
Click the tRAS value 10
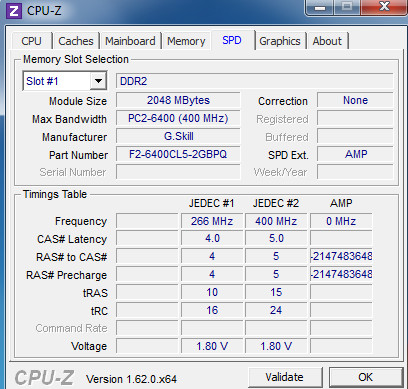pyautogui.click(x=212, y=292)
